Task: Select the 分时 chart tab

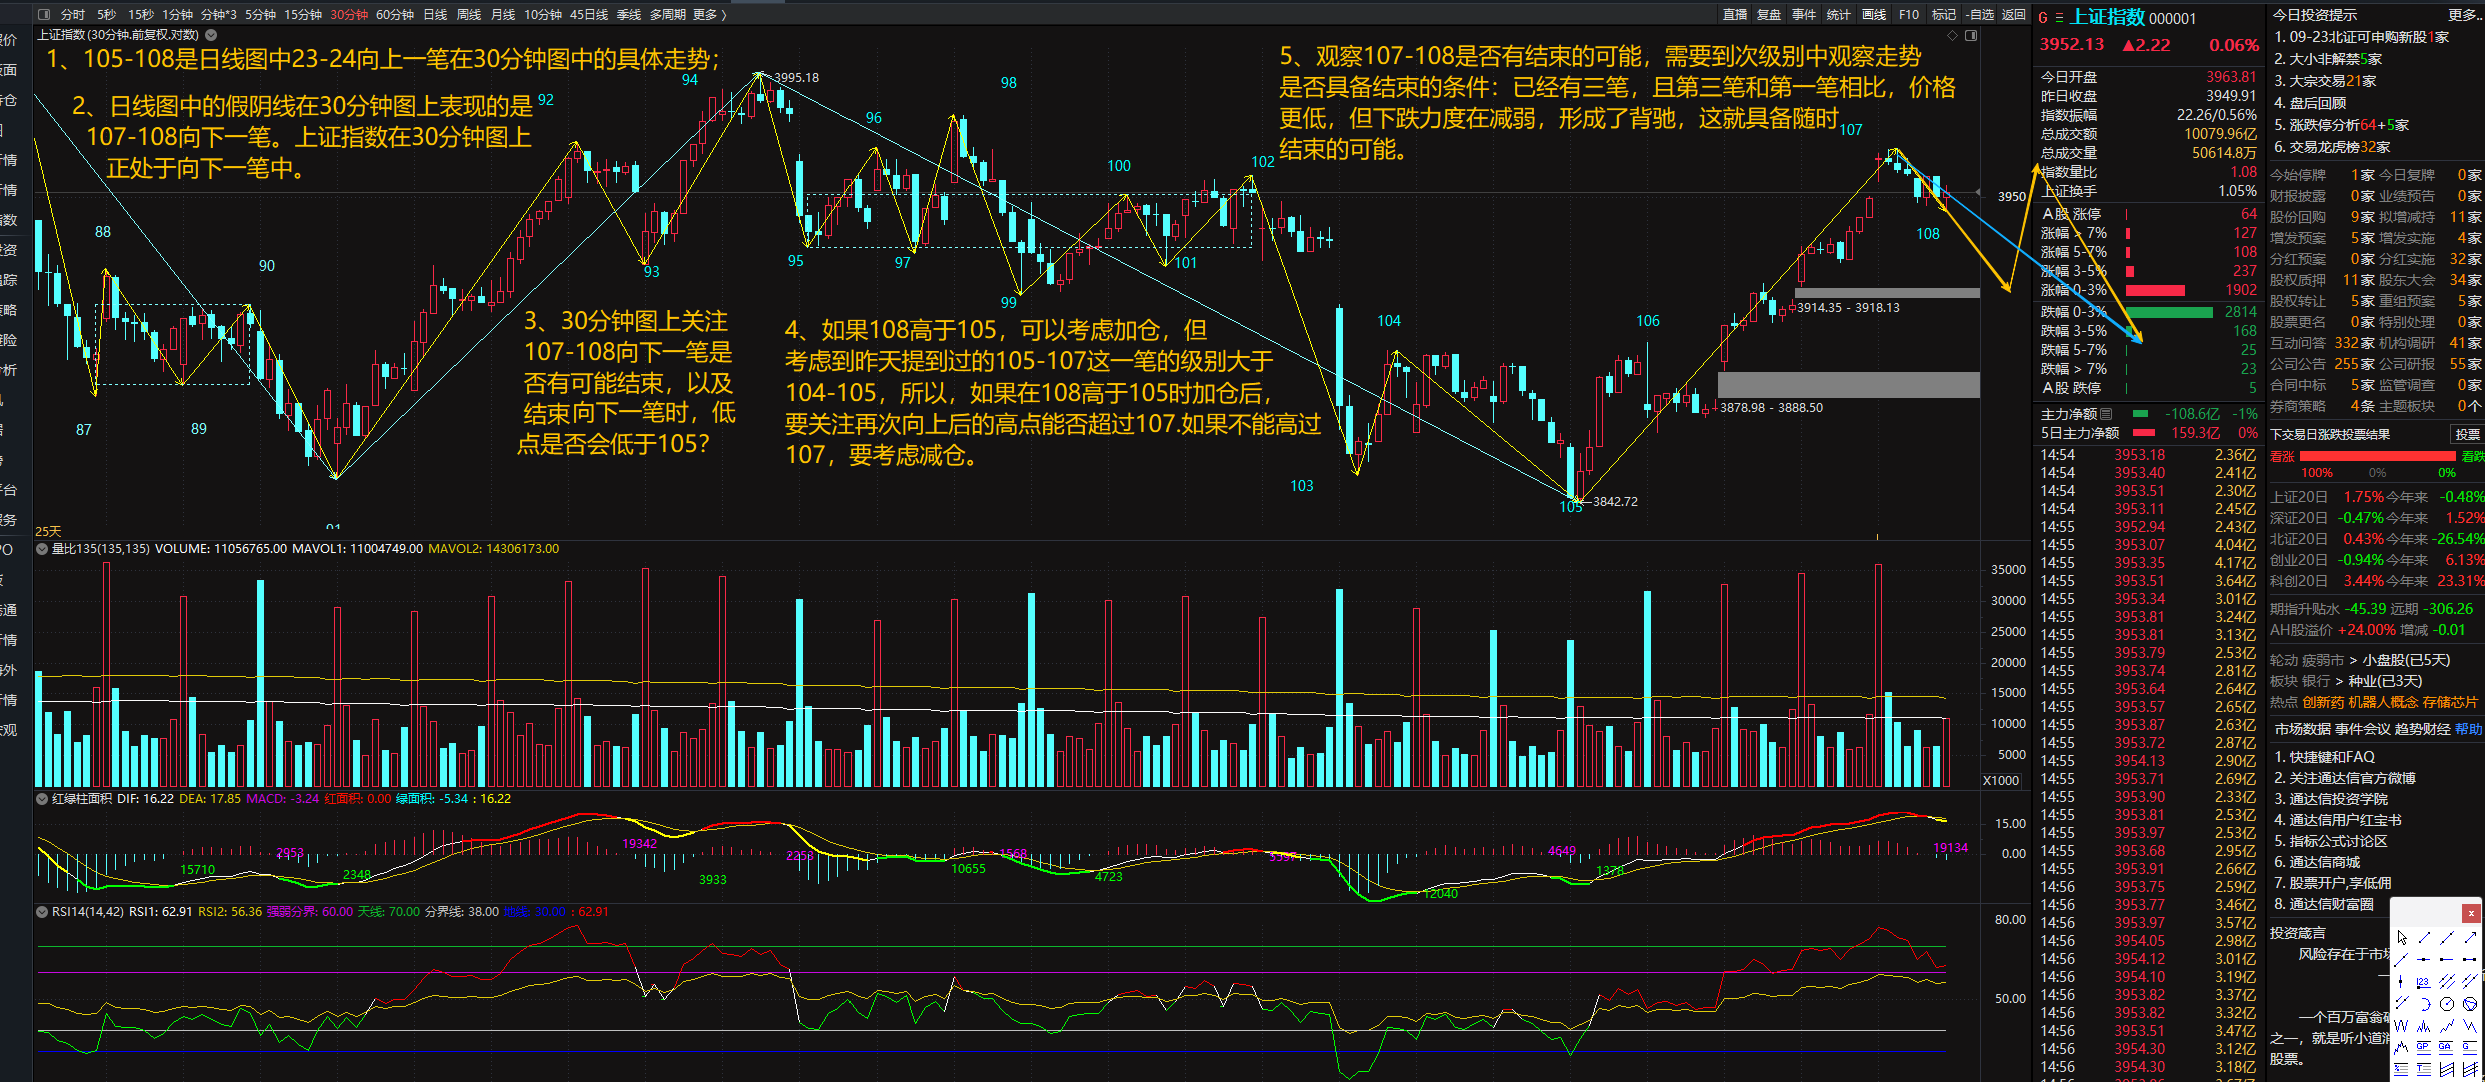Action: tap(73, 15)
